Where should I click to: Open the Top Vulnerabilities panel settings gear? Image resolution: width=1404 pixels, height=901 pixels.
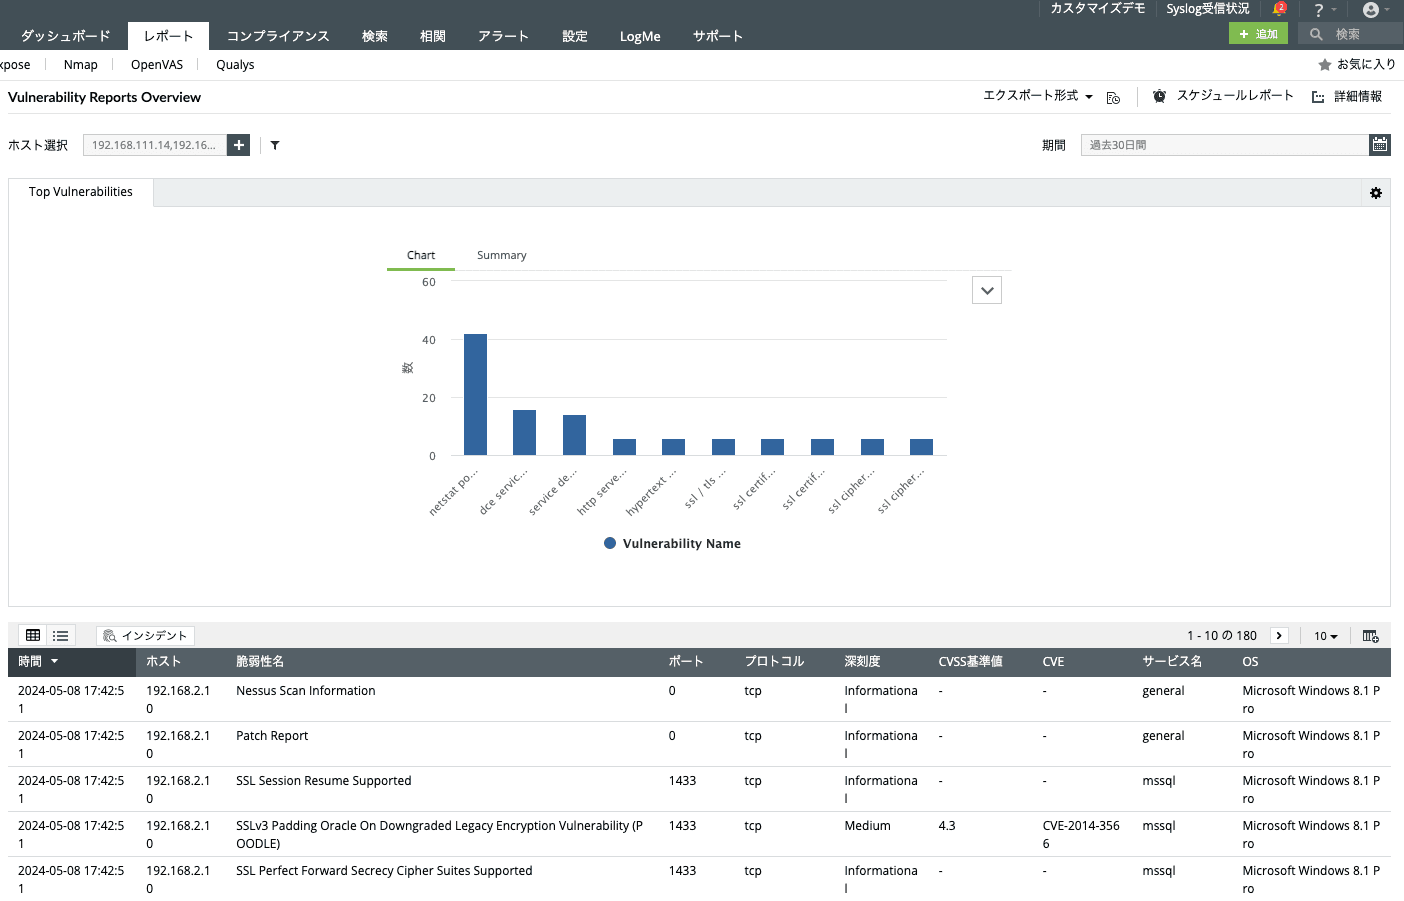[x=1376, y=192]
